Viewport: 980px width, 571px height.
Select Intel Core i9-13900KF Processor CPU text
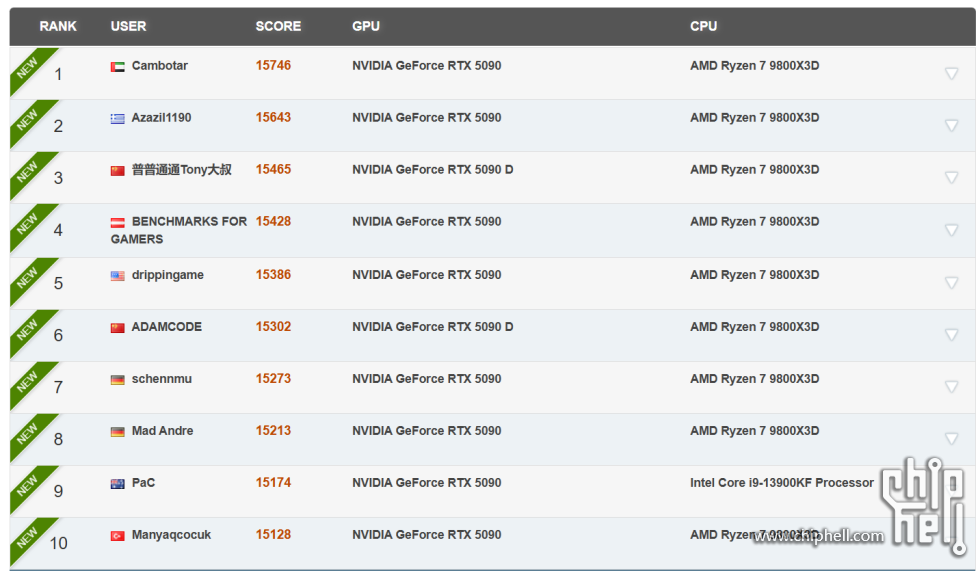782,482
